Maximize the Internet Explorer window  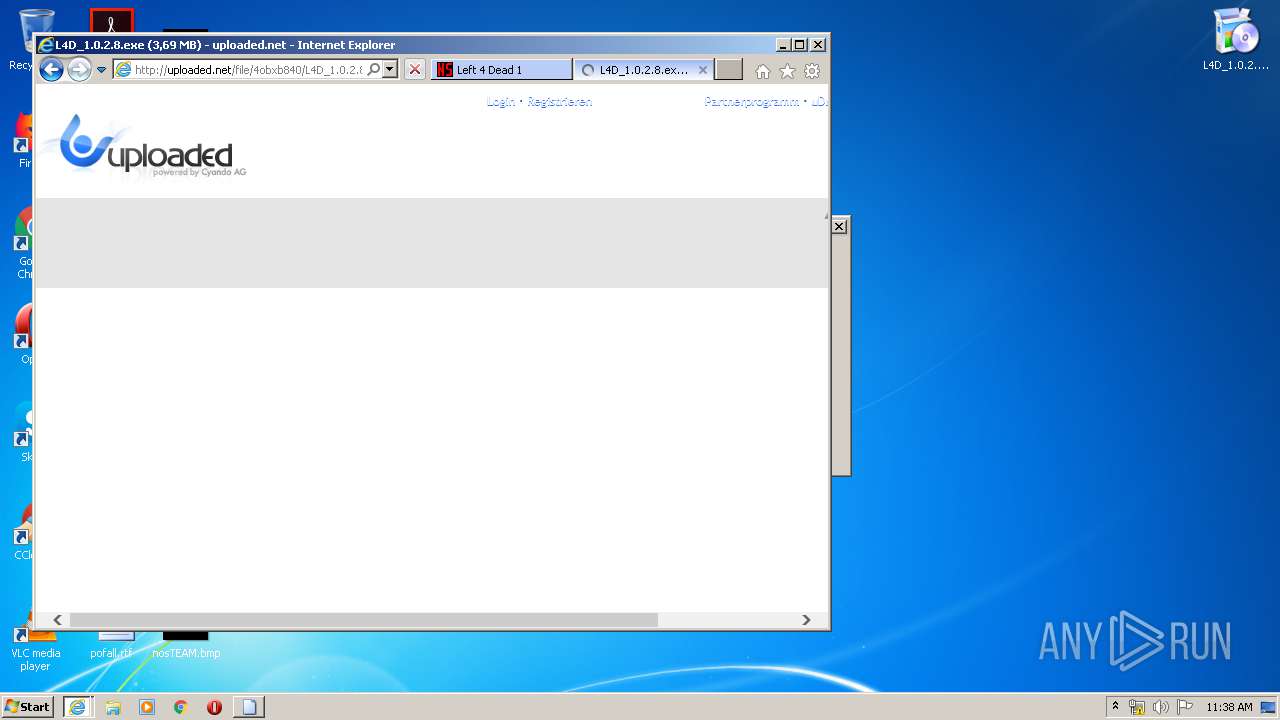799,44
